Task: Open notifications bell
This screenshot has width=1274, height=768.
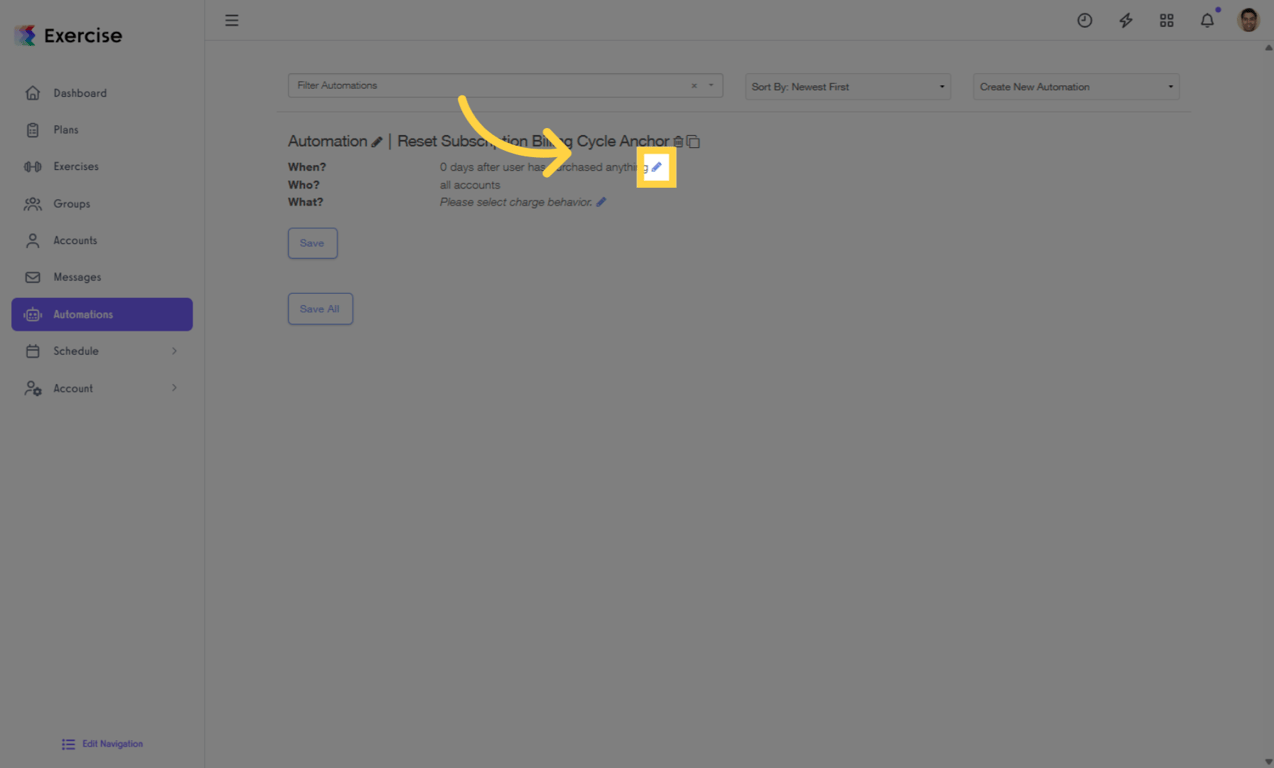Action: pos(1207,20)
